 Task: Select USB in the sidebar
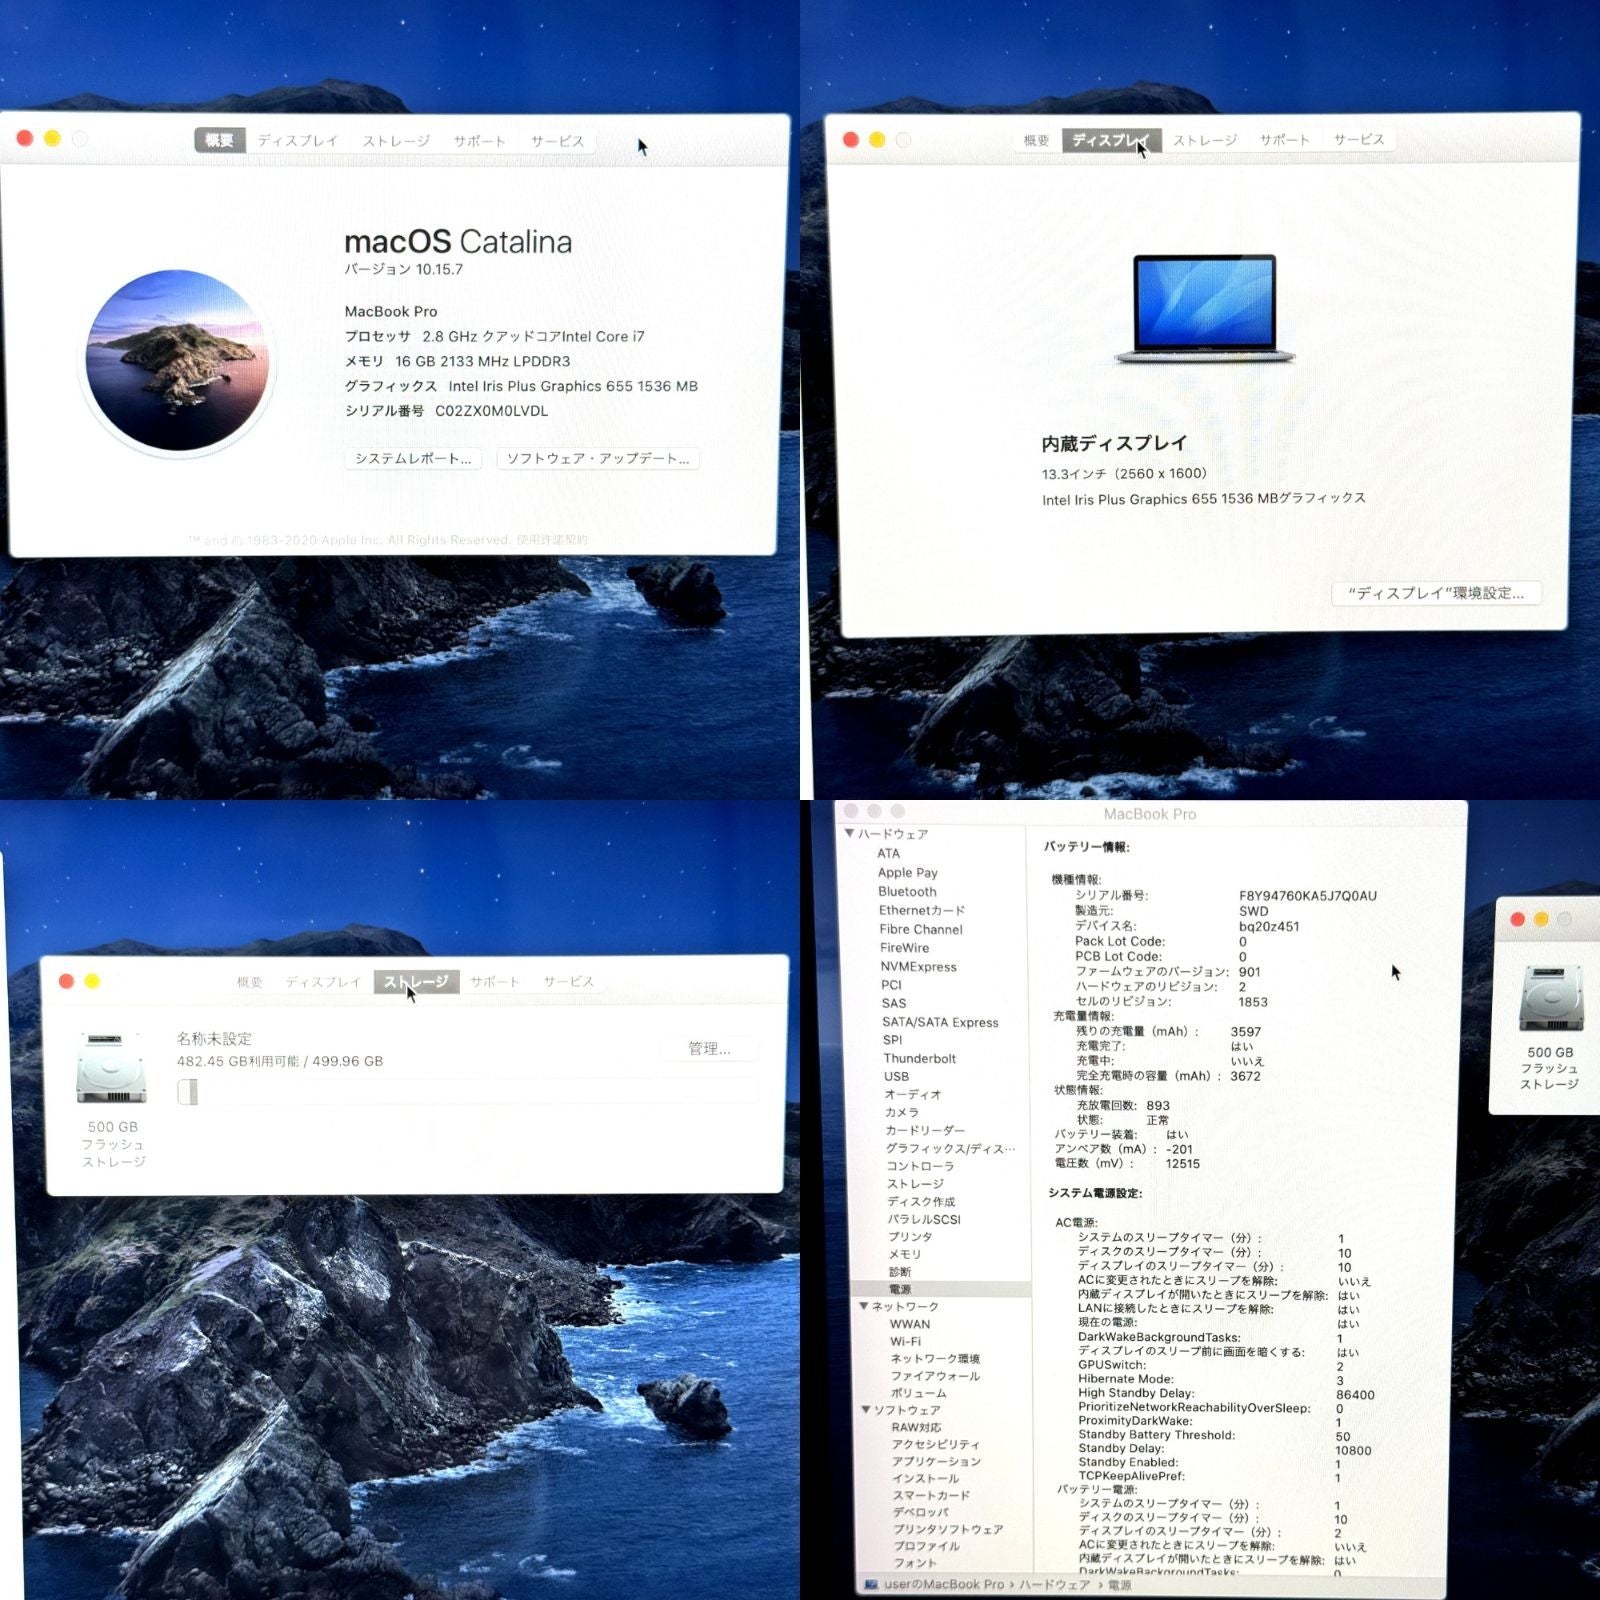[897, 1076]
